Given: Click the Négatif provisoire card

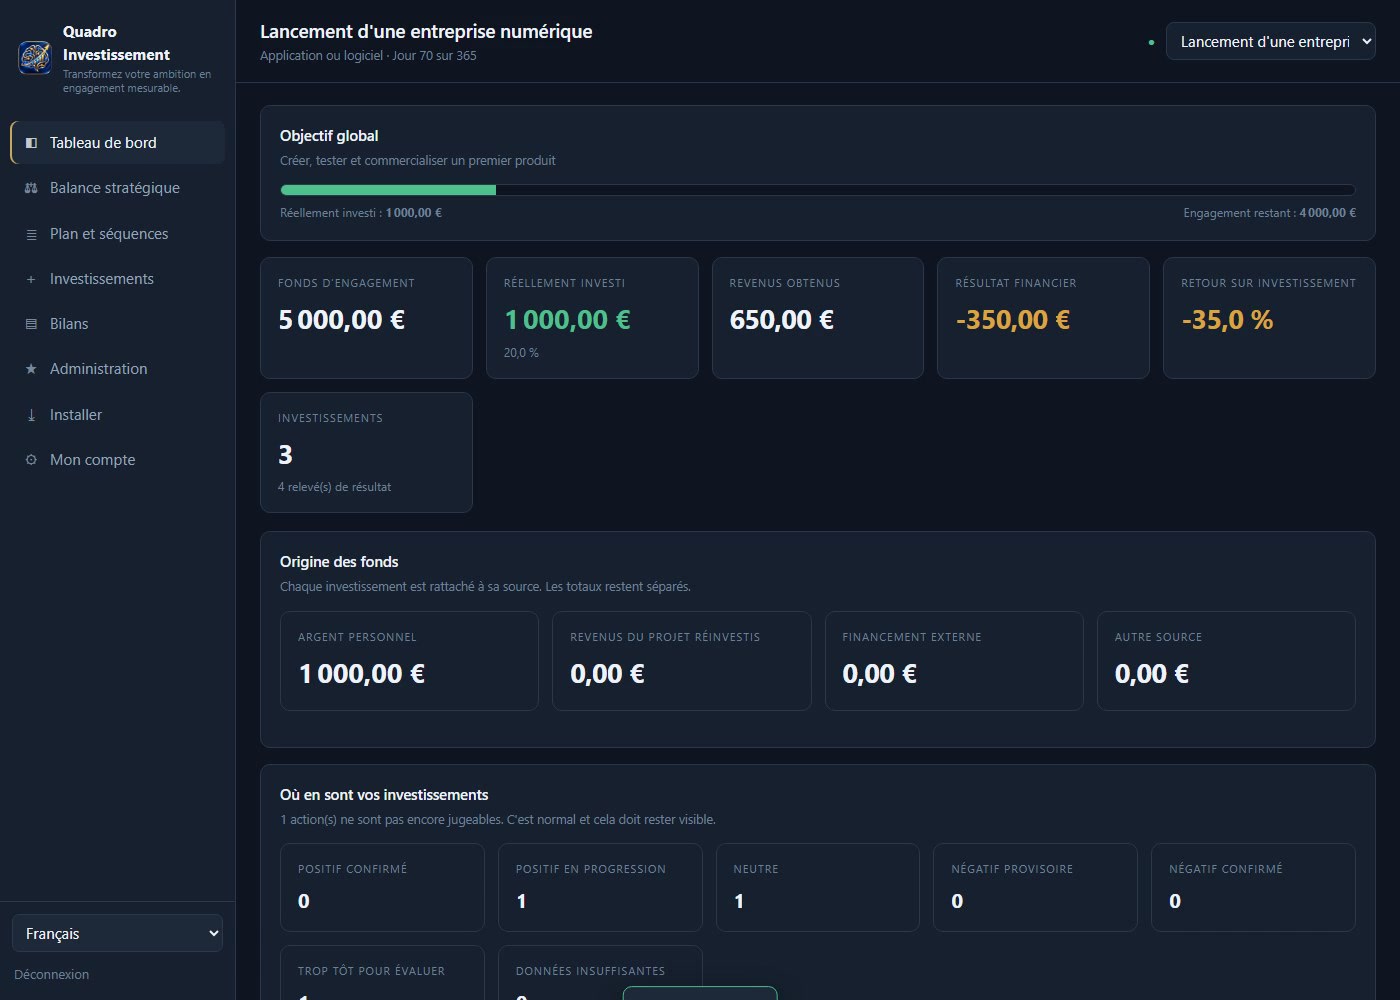Looking at the screenshot, I should click(1035, 887).
